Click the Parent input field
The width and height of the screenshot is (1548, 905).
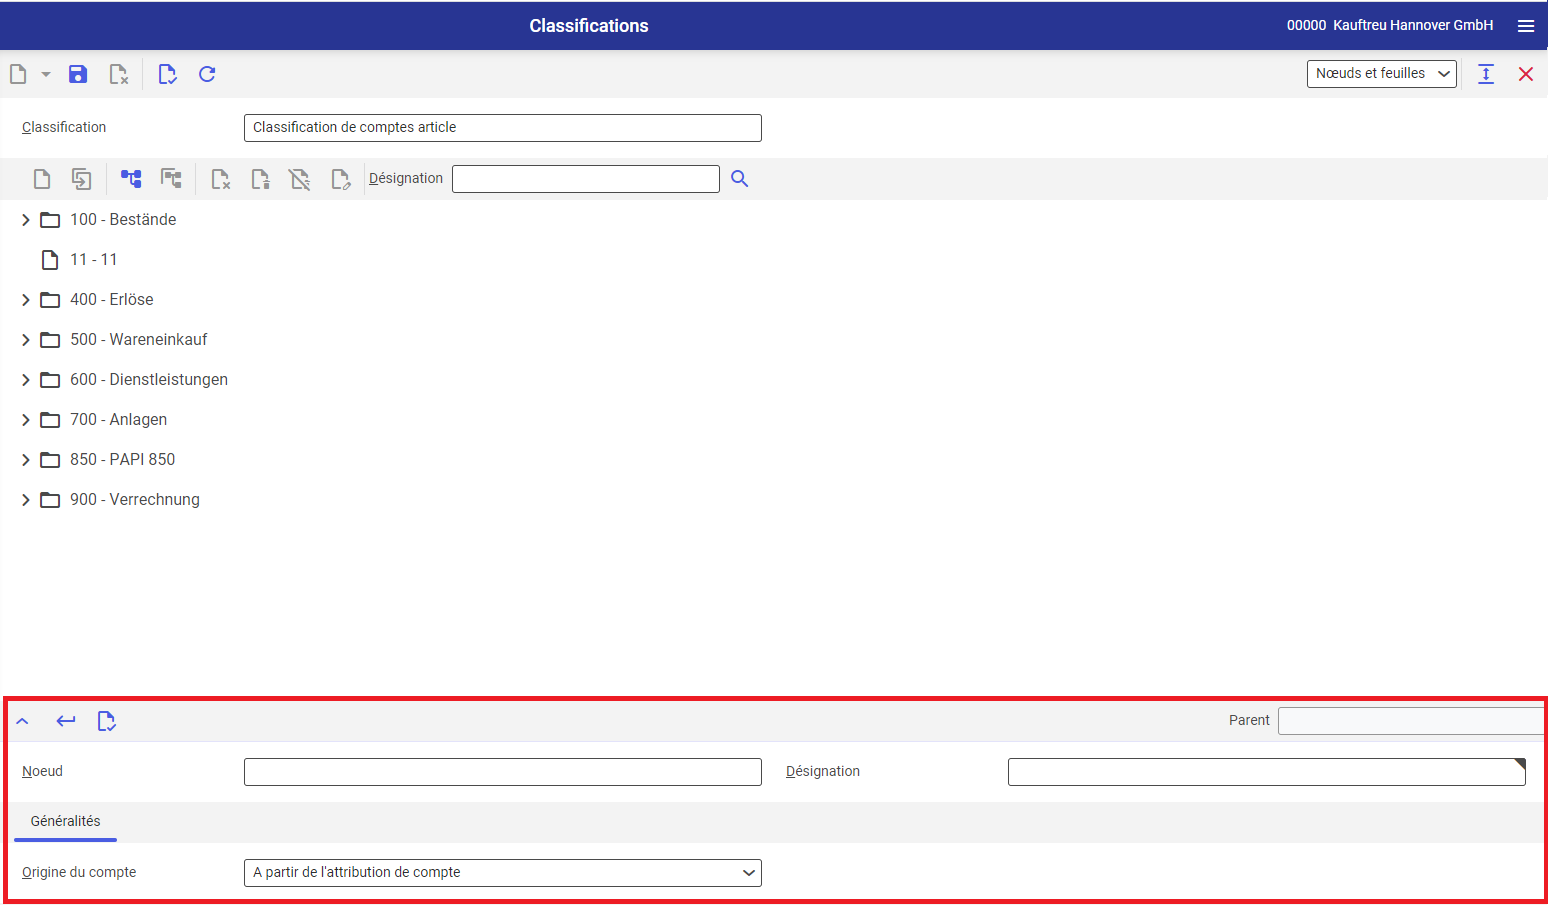(x=1410, y=721)
